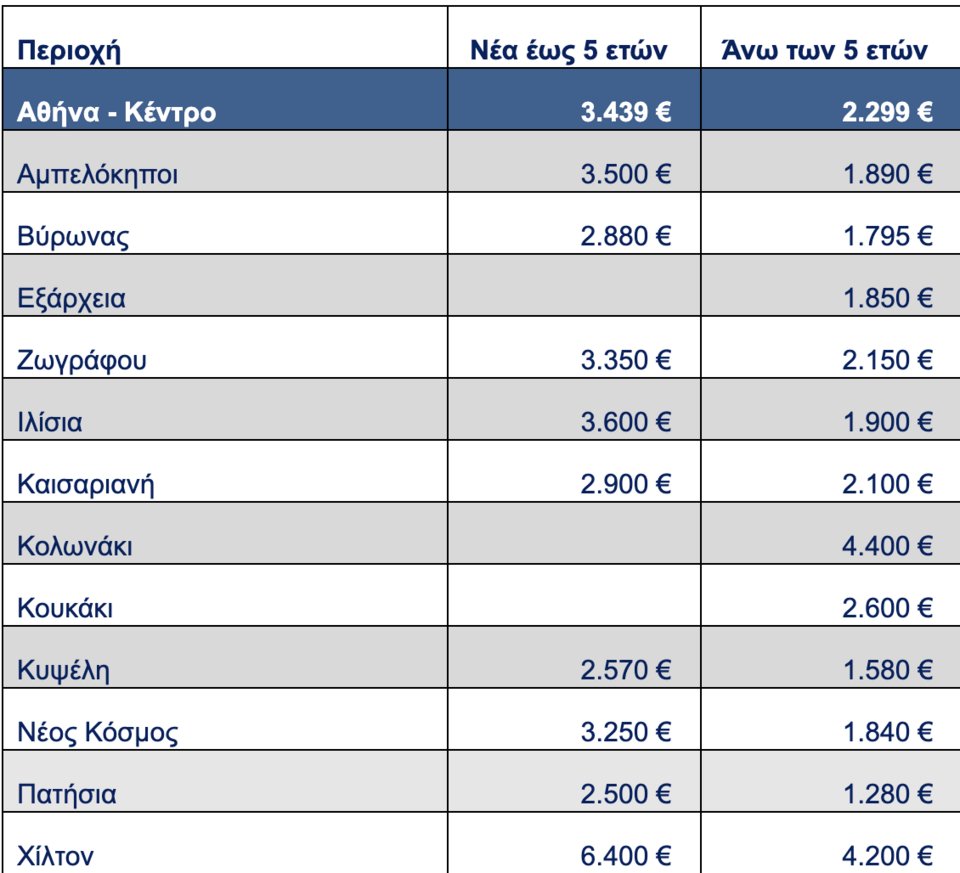Viewport: 960px width, 873px height.
Task: Select the Χίλτον area cell
Action: click(57, 855)
